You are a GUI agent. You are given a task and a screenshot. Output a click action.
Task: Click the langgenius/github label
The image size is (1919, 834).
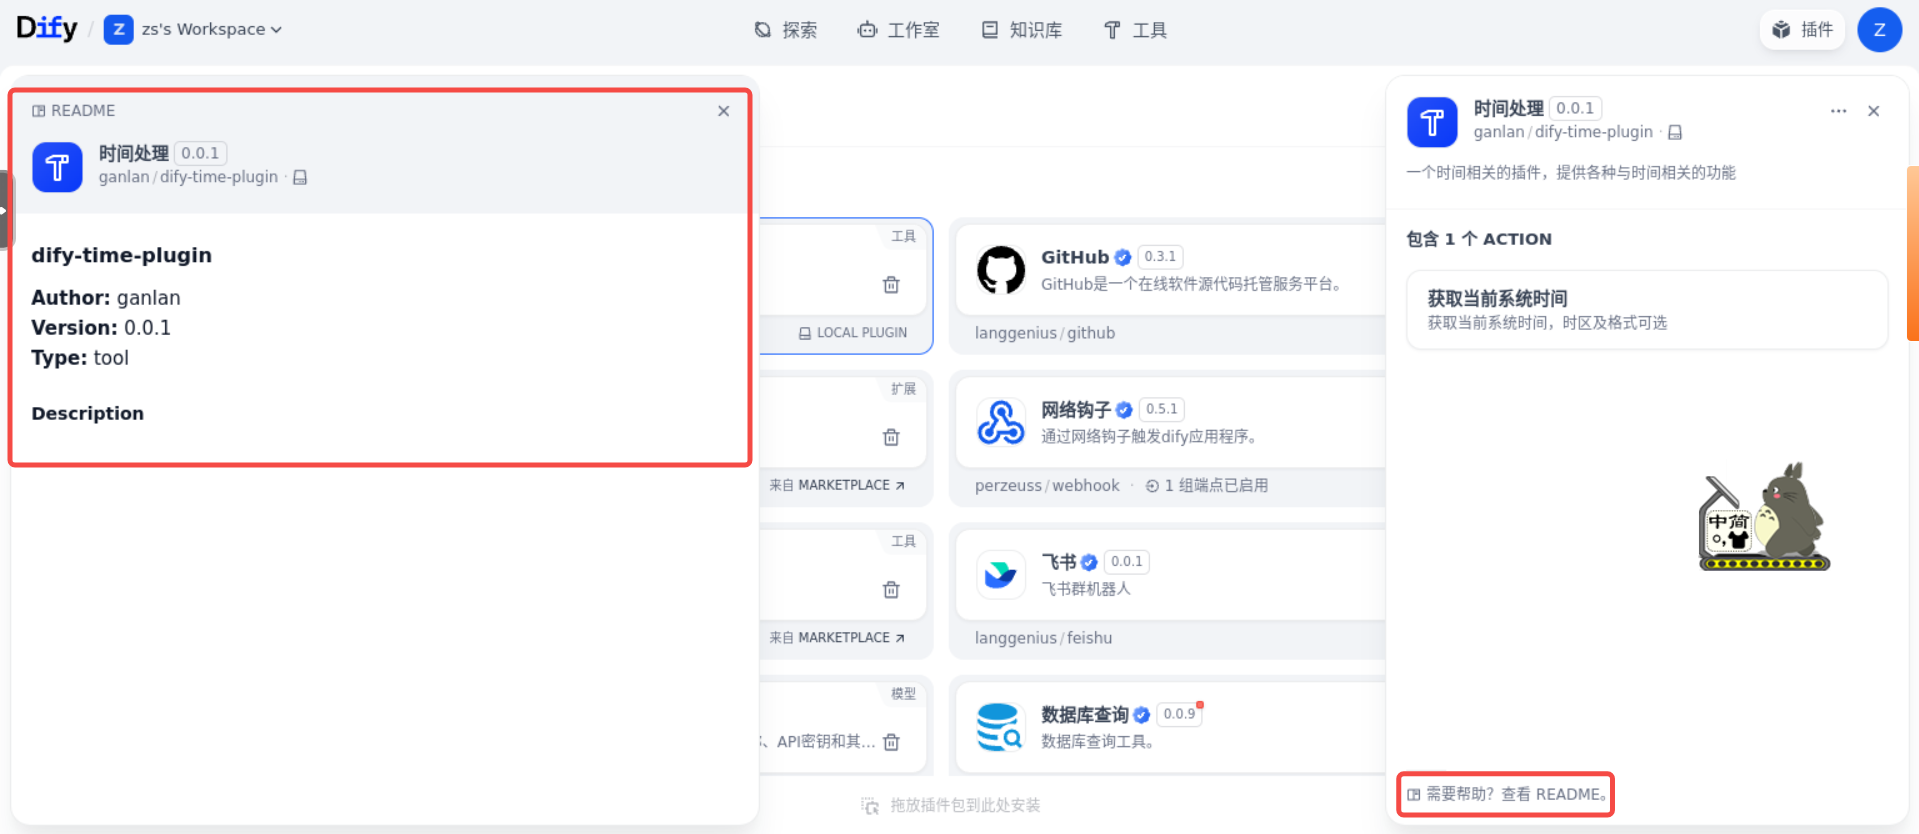(x=1045, y=333)
